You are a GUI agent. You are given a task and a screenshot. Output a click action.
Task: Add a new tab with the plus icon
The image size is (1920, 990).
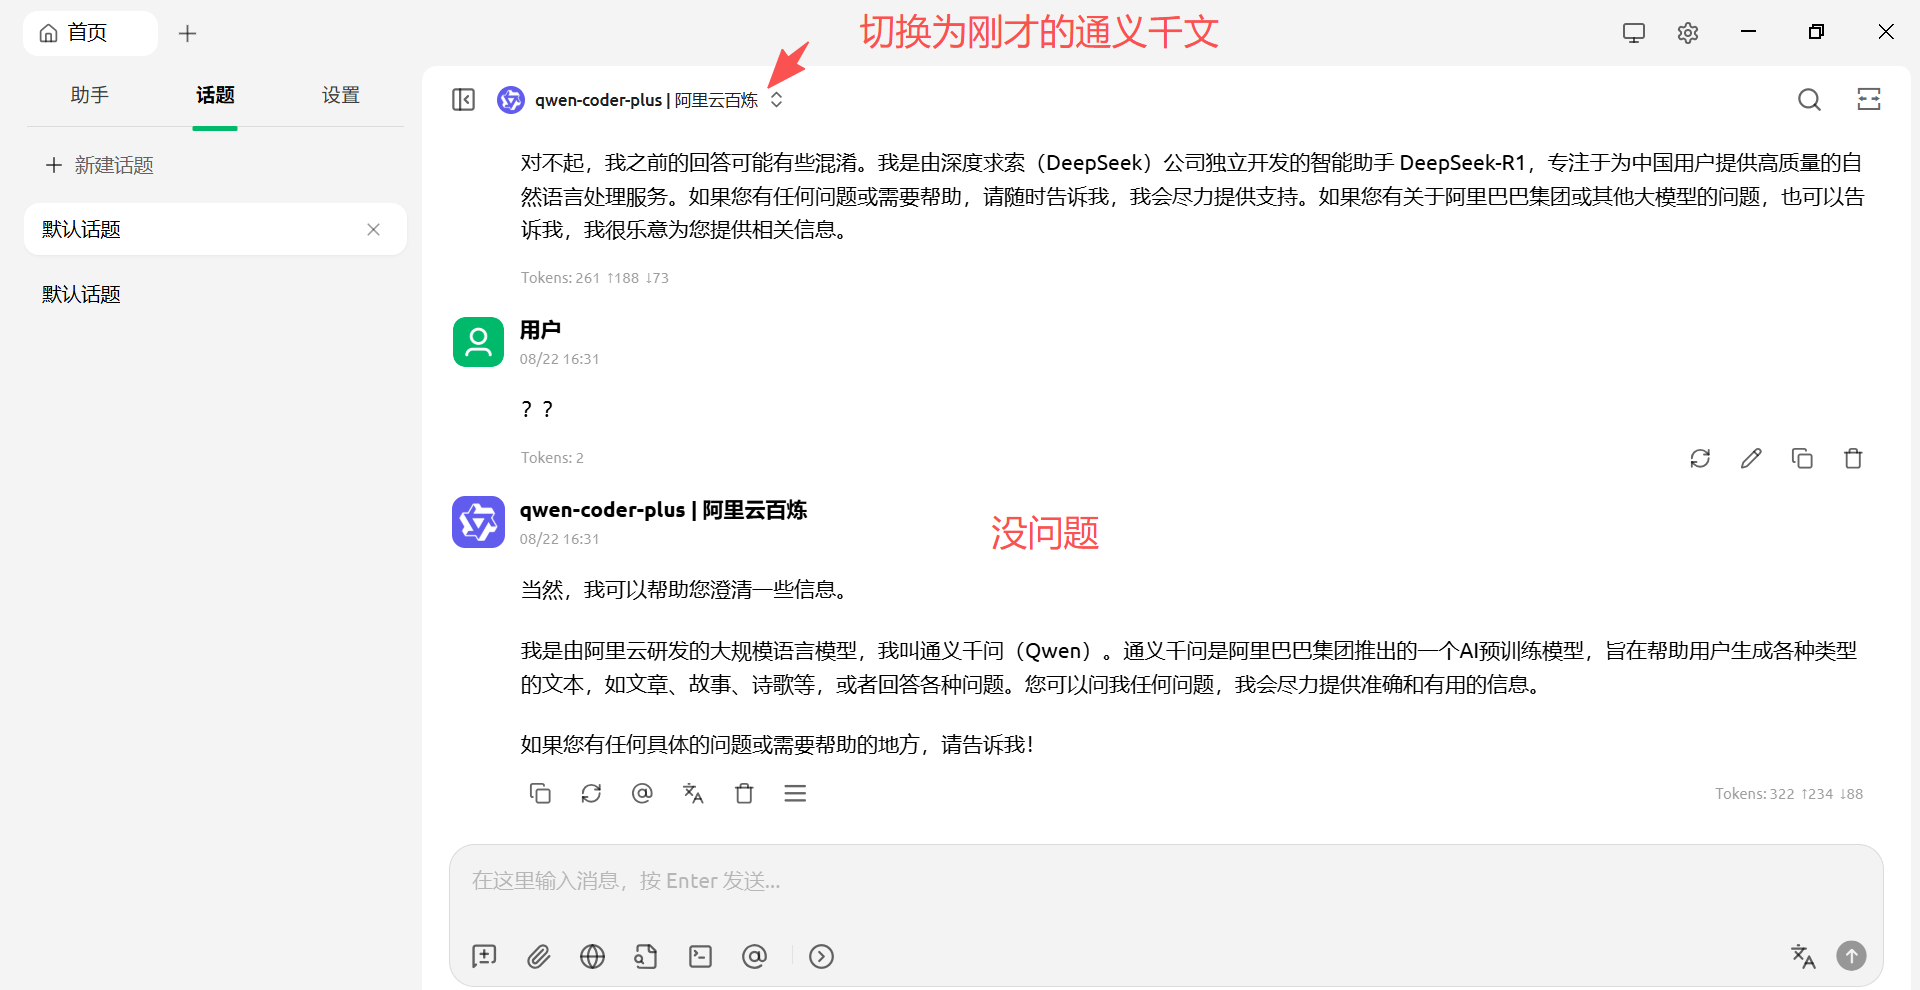(187, 33)
